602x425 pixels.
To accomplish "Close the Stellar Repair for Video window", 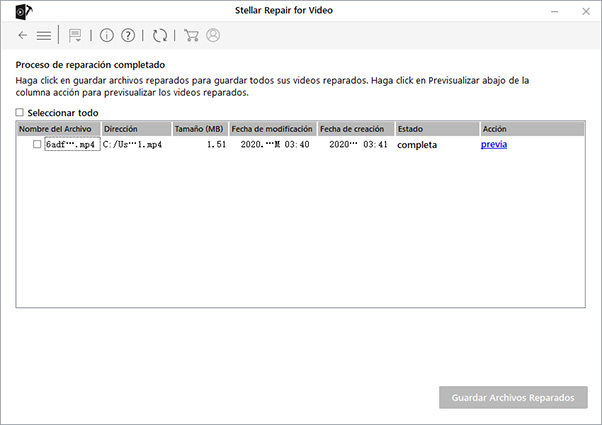I will coord(586,12).
